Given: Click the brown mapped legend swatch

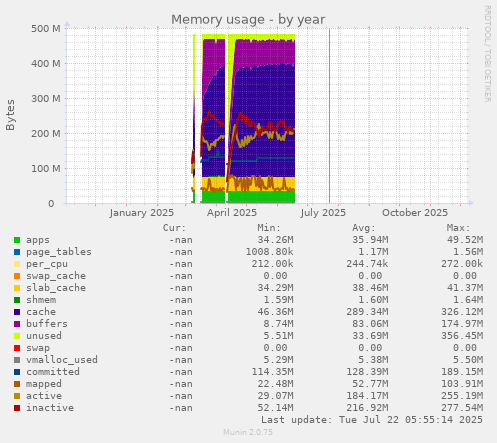Looking at the screenshot, I should [17, 384].
